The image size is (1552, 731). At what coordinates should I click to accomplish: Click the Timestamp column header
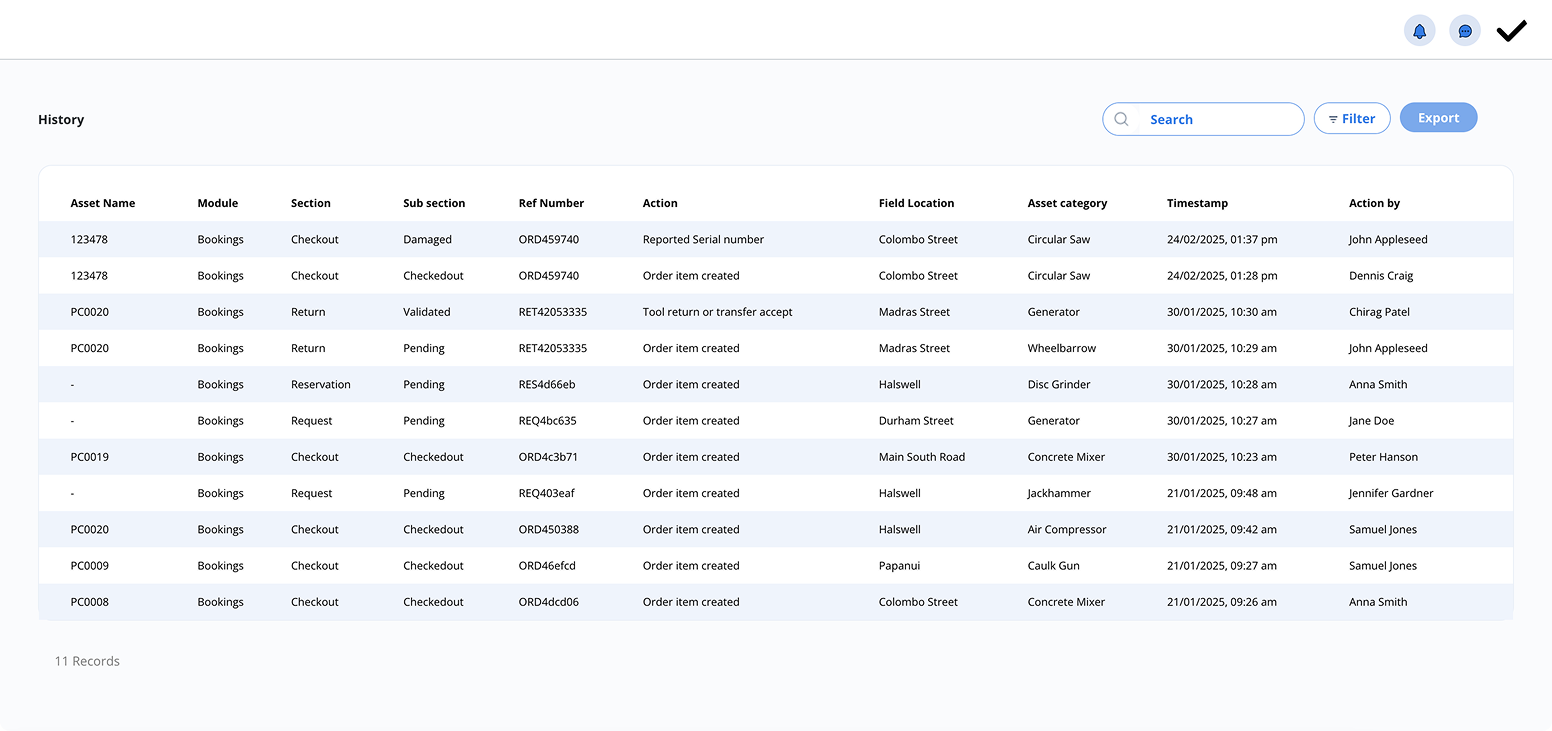(x=1197, y=203)
